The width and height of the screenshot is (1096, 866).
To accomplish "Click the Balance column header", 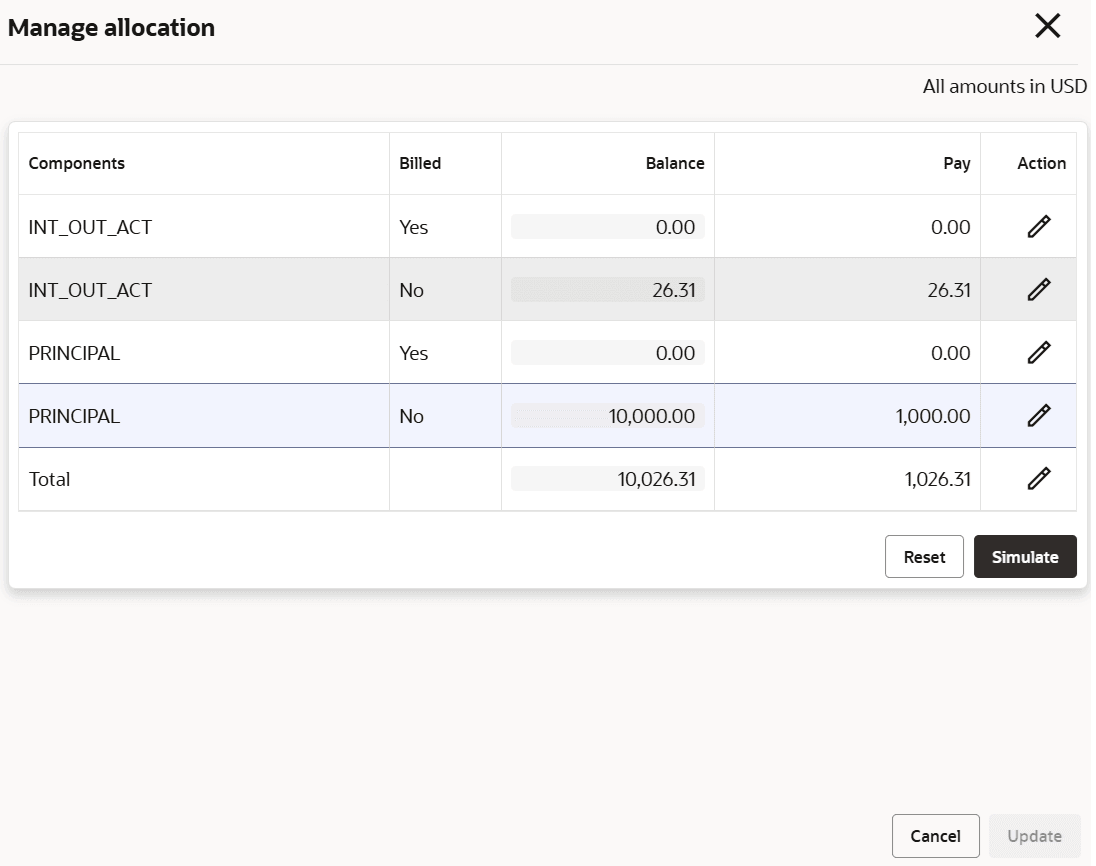I will click(675, 163).
